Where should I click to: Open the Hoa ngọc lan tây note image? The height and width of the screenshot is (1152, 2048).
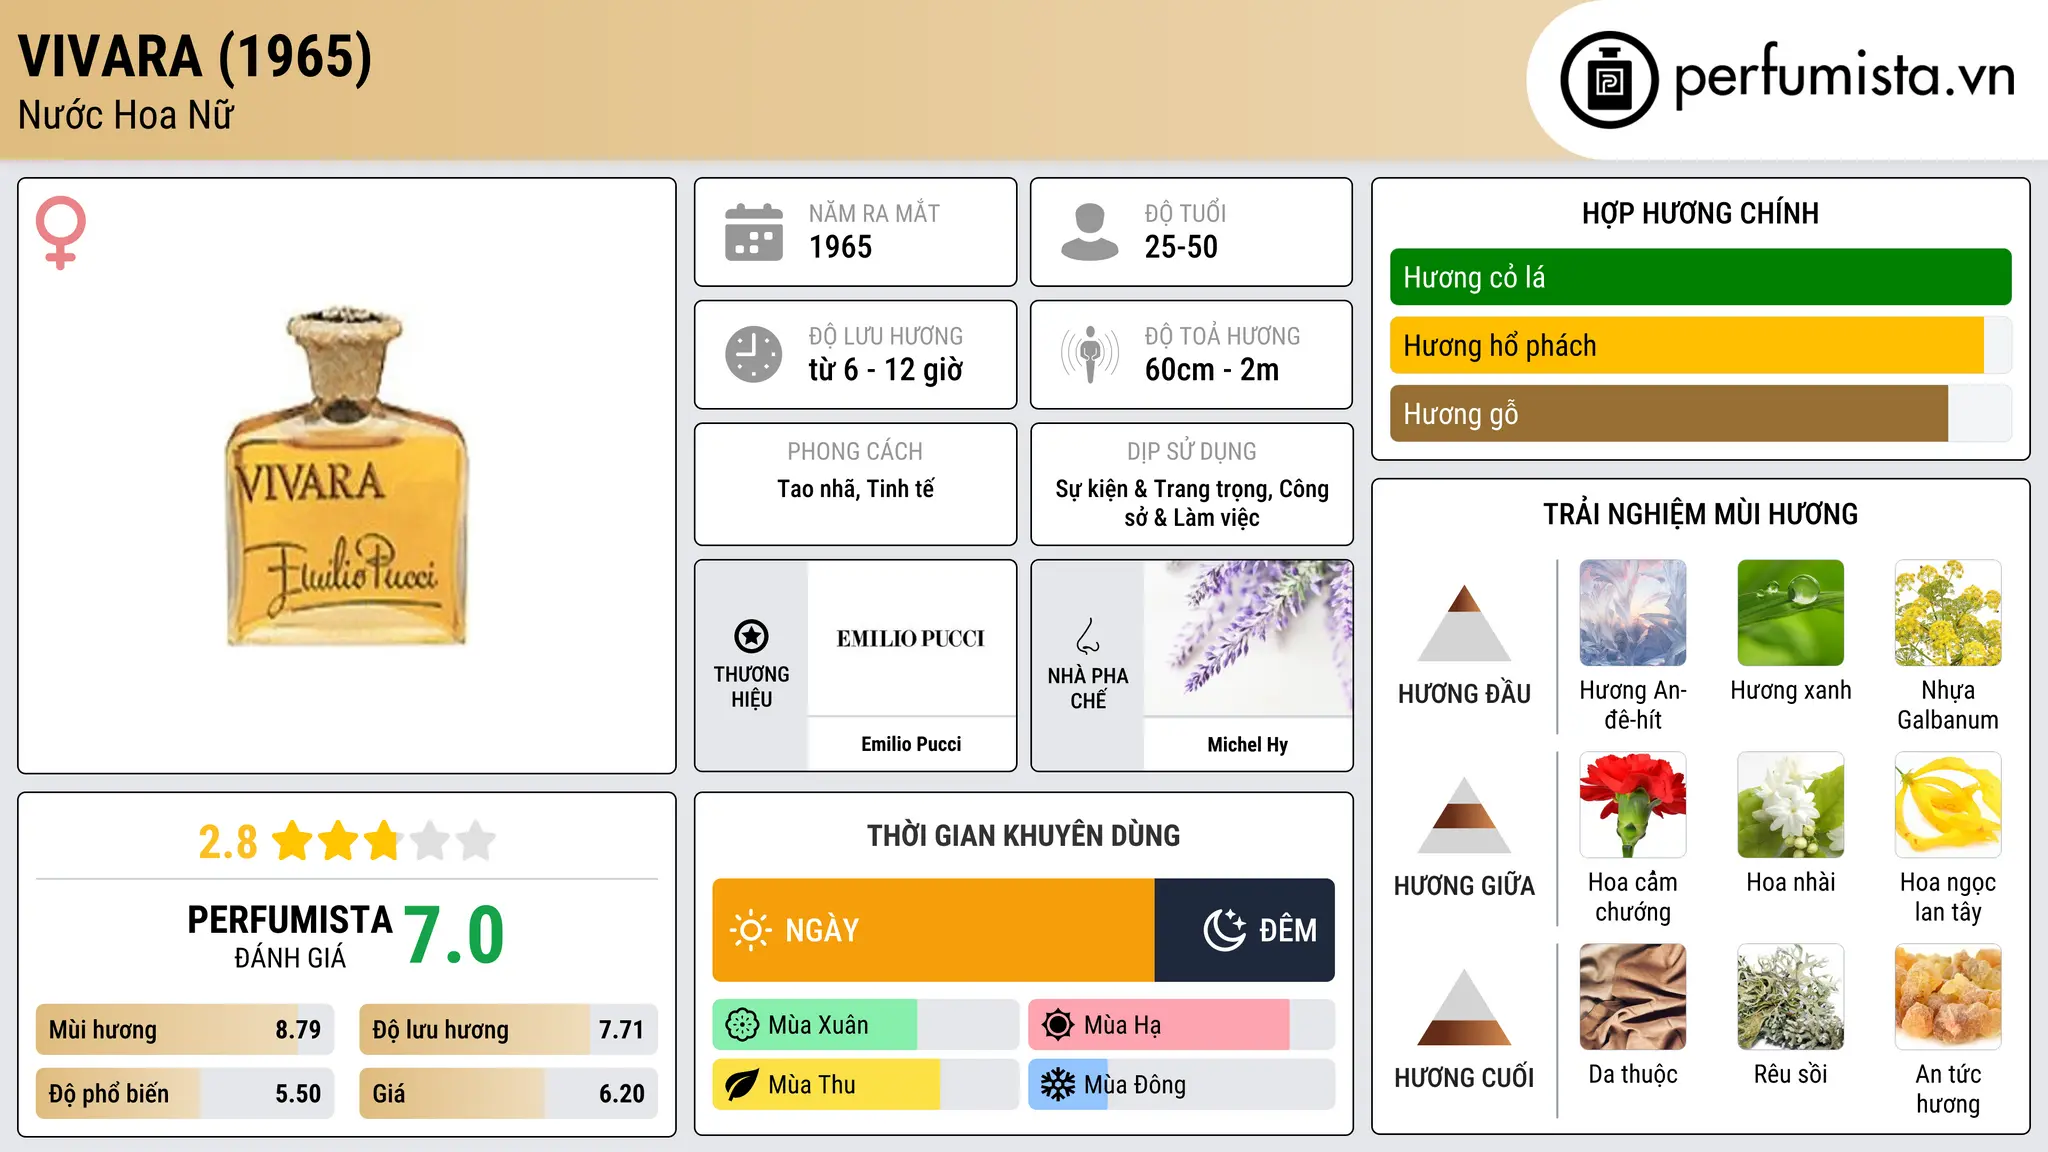point(1948,805)
